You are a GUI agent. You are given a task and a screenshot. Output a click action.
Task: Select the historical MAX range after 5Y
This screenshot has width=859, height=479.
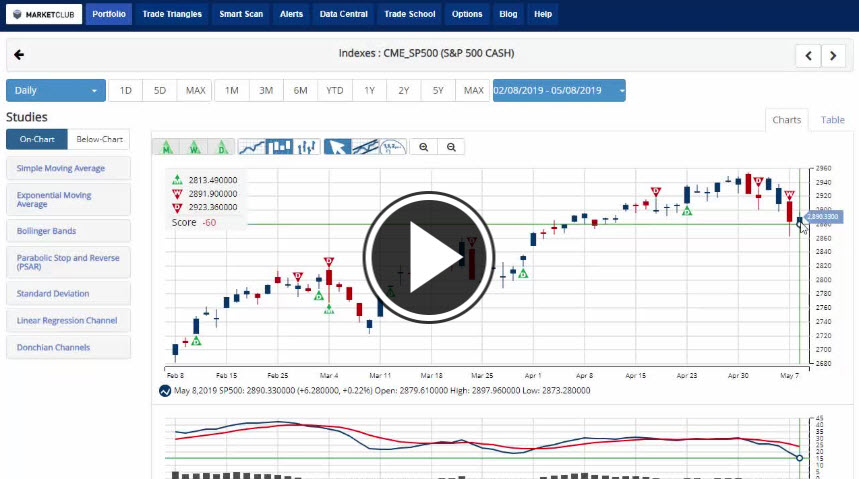(x=473, y=90)
